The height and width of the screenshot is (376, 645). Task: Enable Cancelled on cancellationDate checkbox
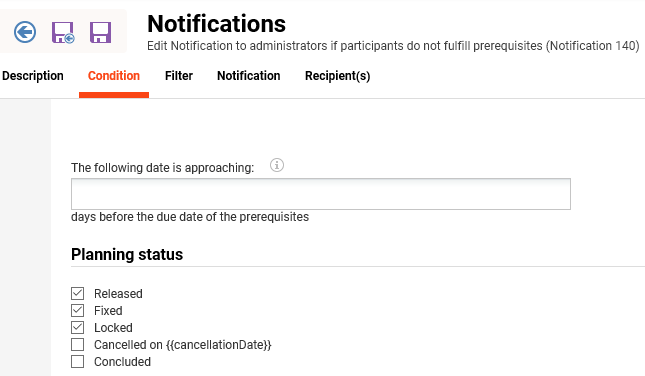pyautogui.click(x=77, y=344)
